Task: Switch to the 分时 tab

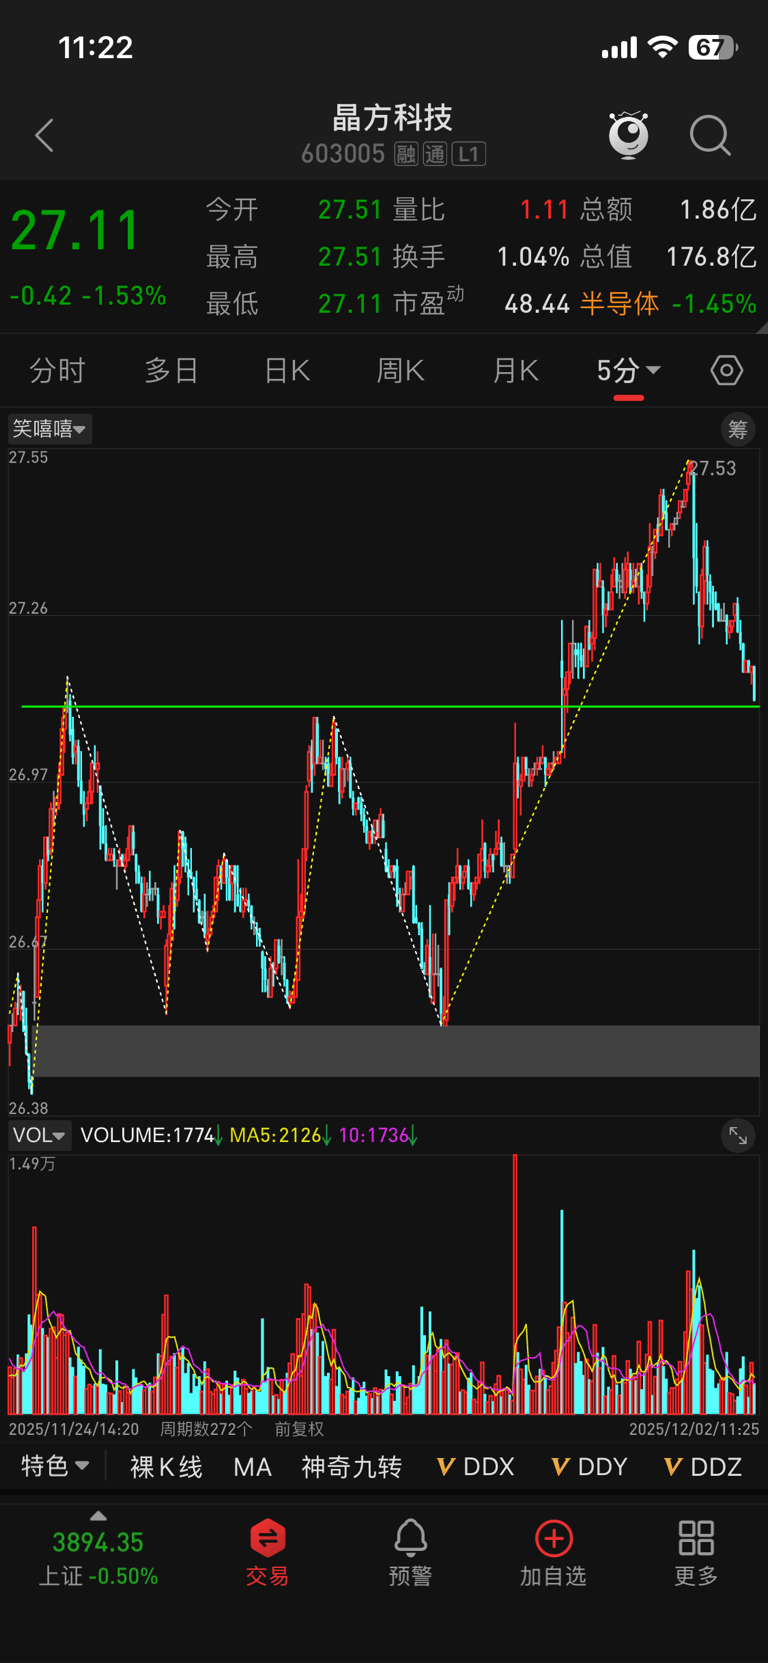Action: (57, 371)
